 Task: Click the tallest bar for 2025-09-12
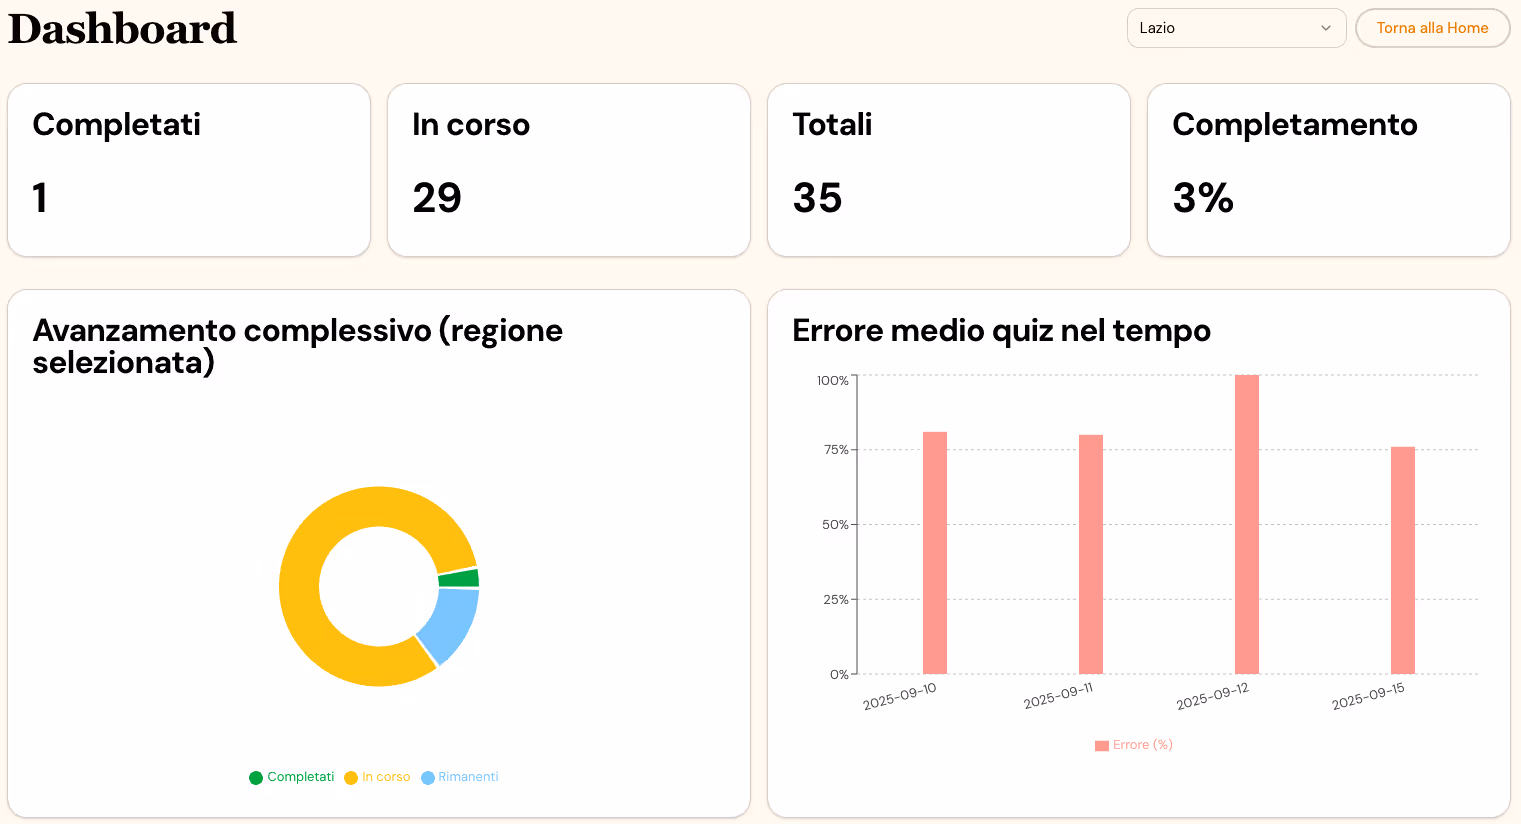(1247, 525)
